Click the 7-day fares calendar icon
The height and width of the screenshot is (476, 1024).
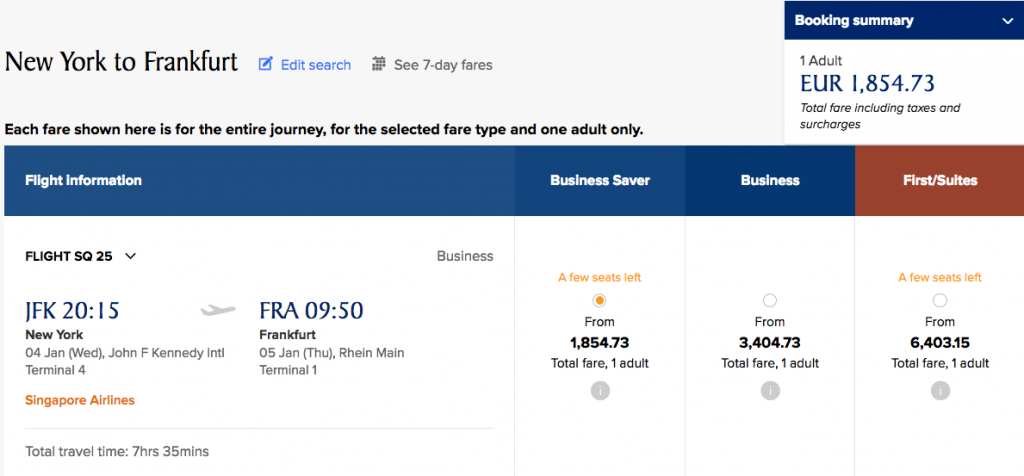tap(379, 64)
